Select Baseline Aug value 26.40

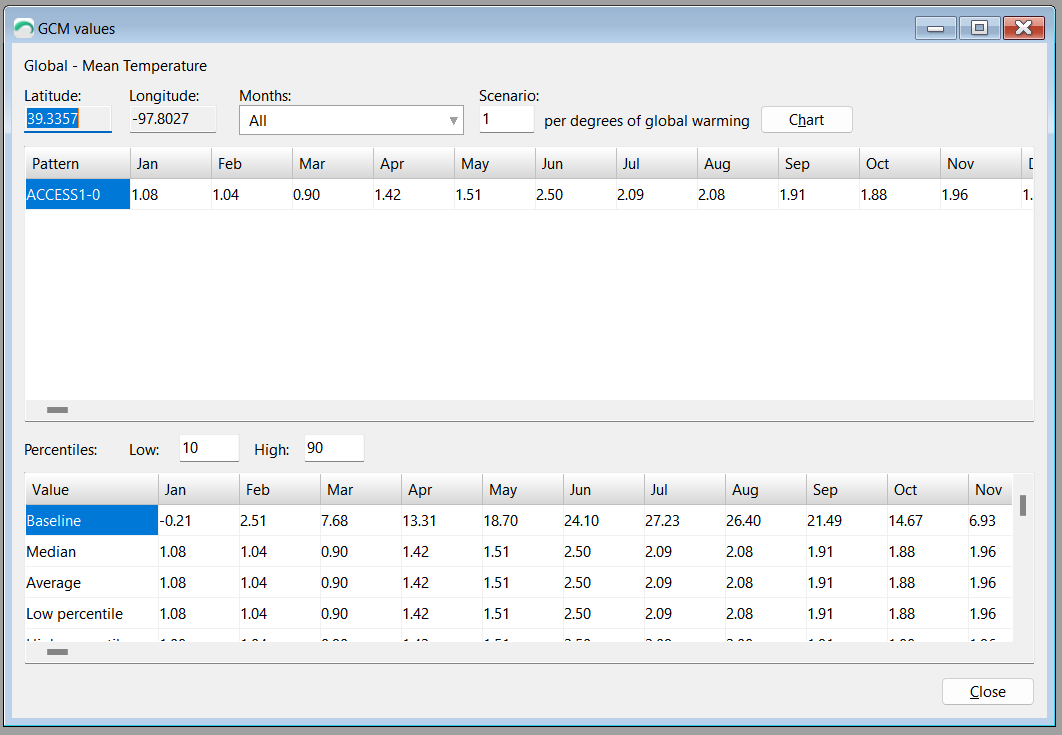tap(766, 521)
